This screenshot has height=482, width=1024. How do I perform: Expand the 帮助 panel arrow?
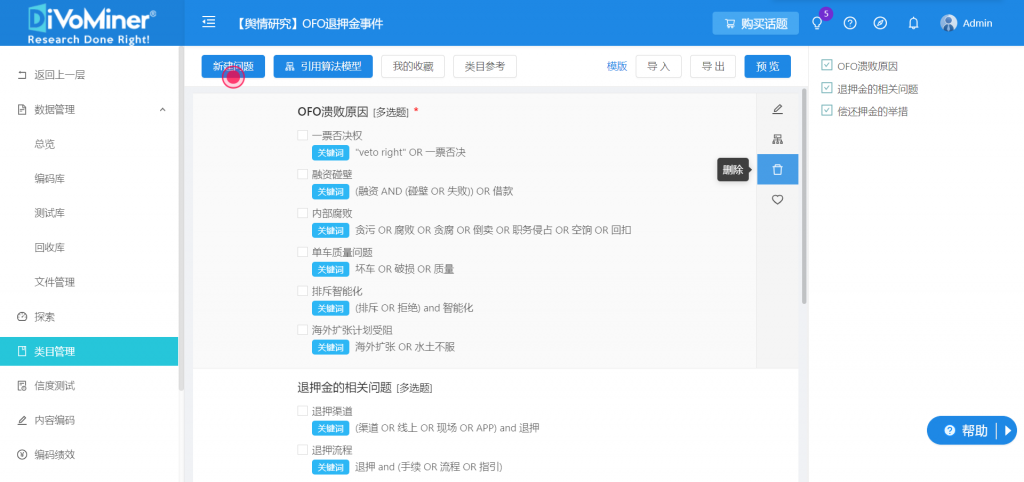tap(1008, 430)
